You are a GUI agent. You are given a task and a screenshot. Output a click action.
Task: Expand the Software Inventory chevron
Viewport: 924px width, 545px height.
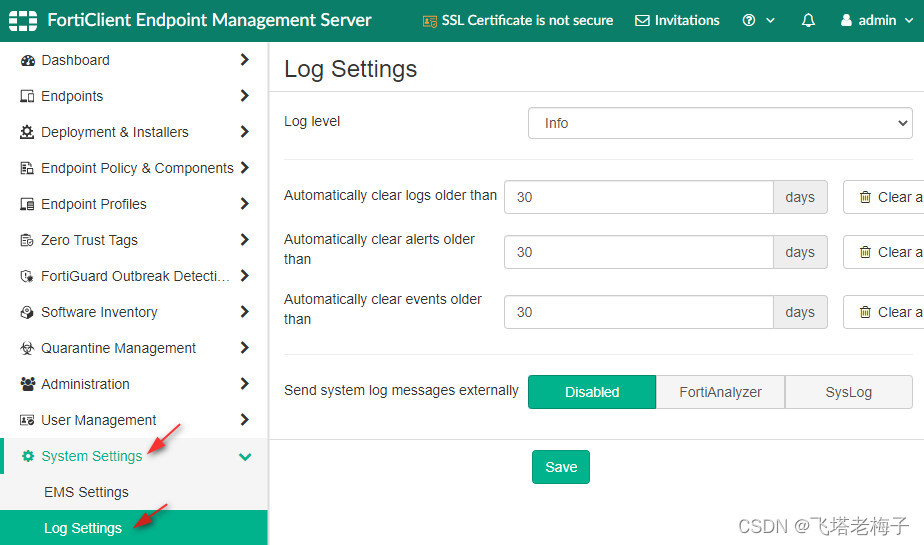click(245, 311)
